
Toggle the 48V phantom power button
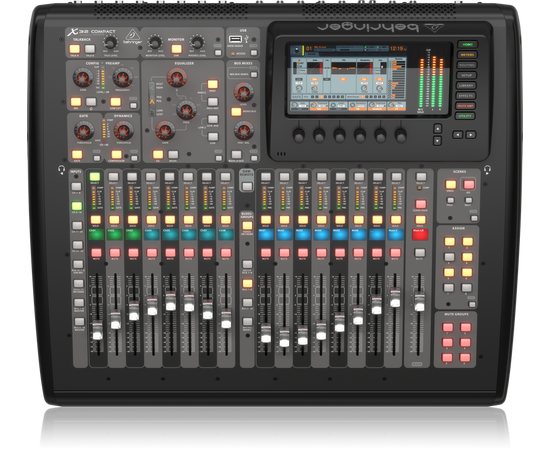coord(76,102)
